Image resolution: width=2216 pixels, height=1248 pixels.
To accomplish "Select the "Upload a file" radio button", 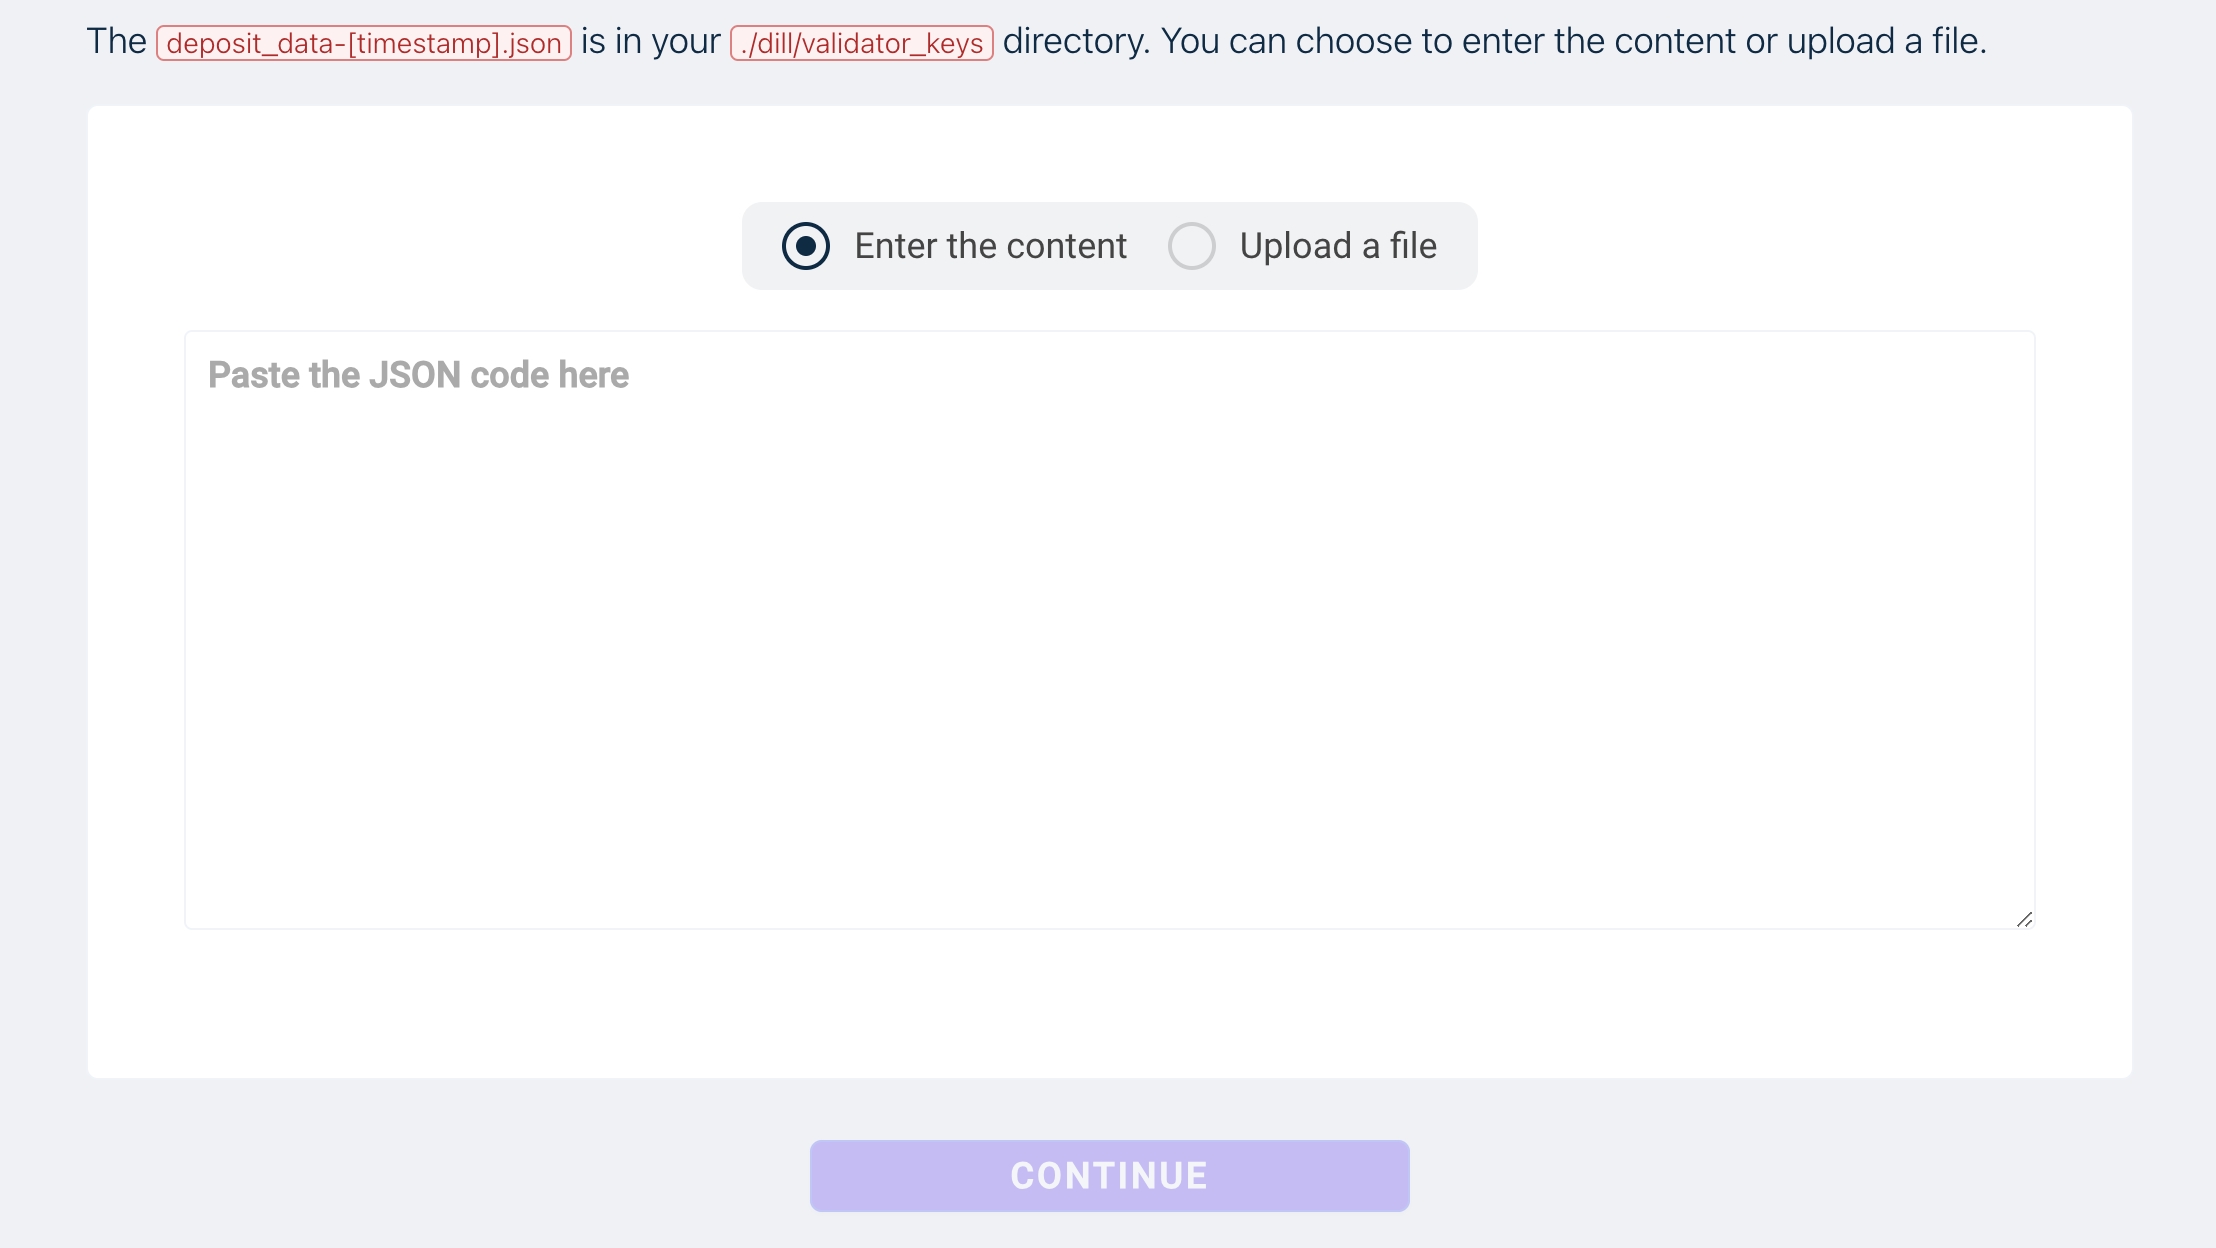I will coord(1192,246).
